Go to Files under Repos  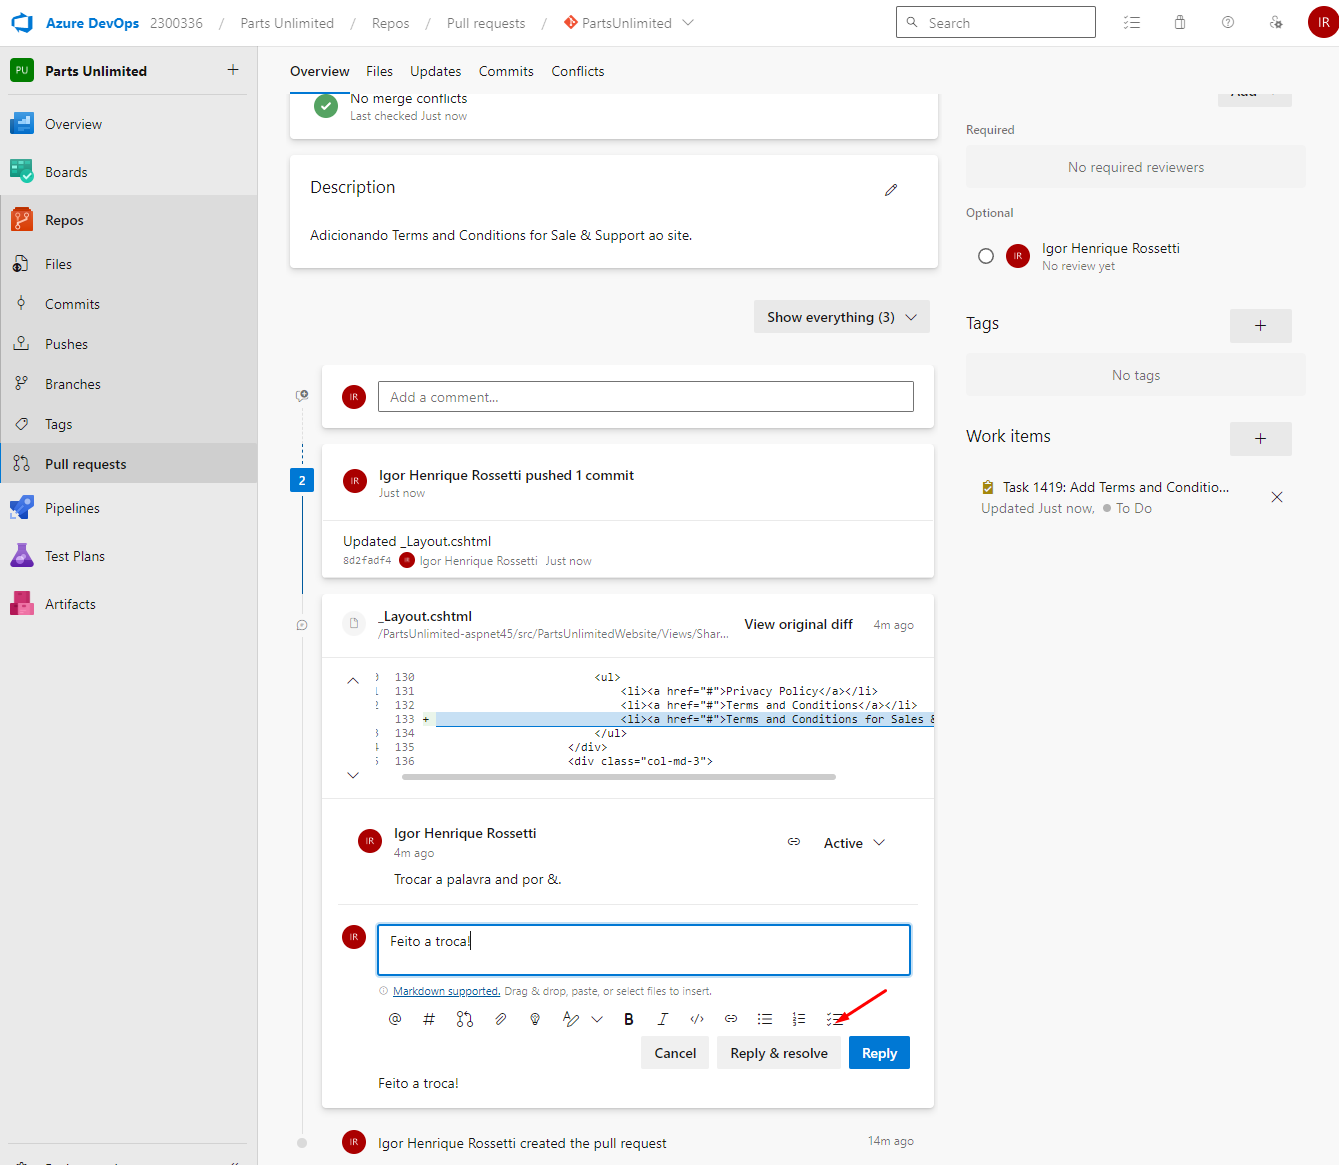point(128,264)
